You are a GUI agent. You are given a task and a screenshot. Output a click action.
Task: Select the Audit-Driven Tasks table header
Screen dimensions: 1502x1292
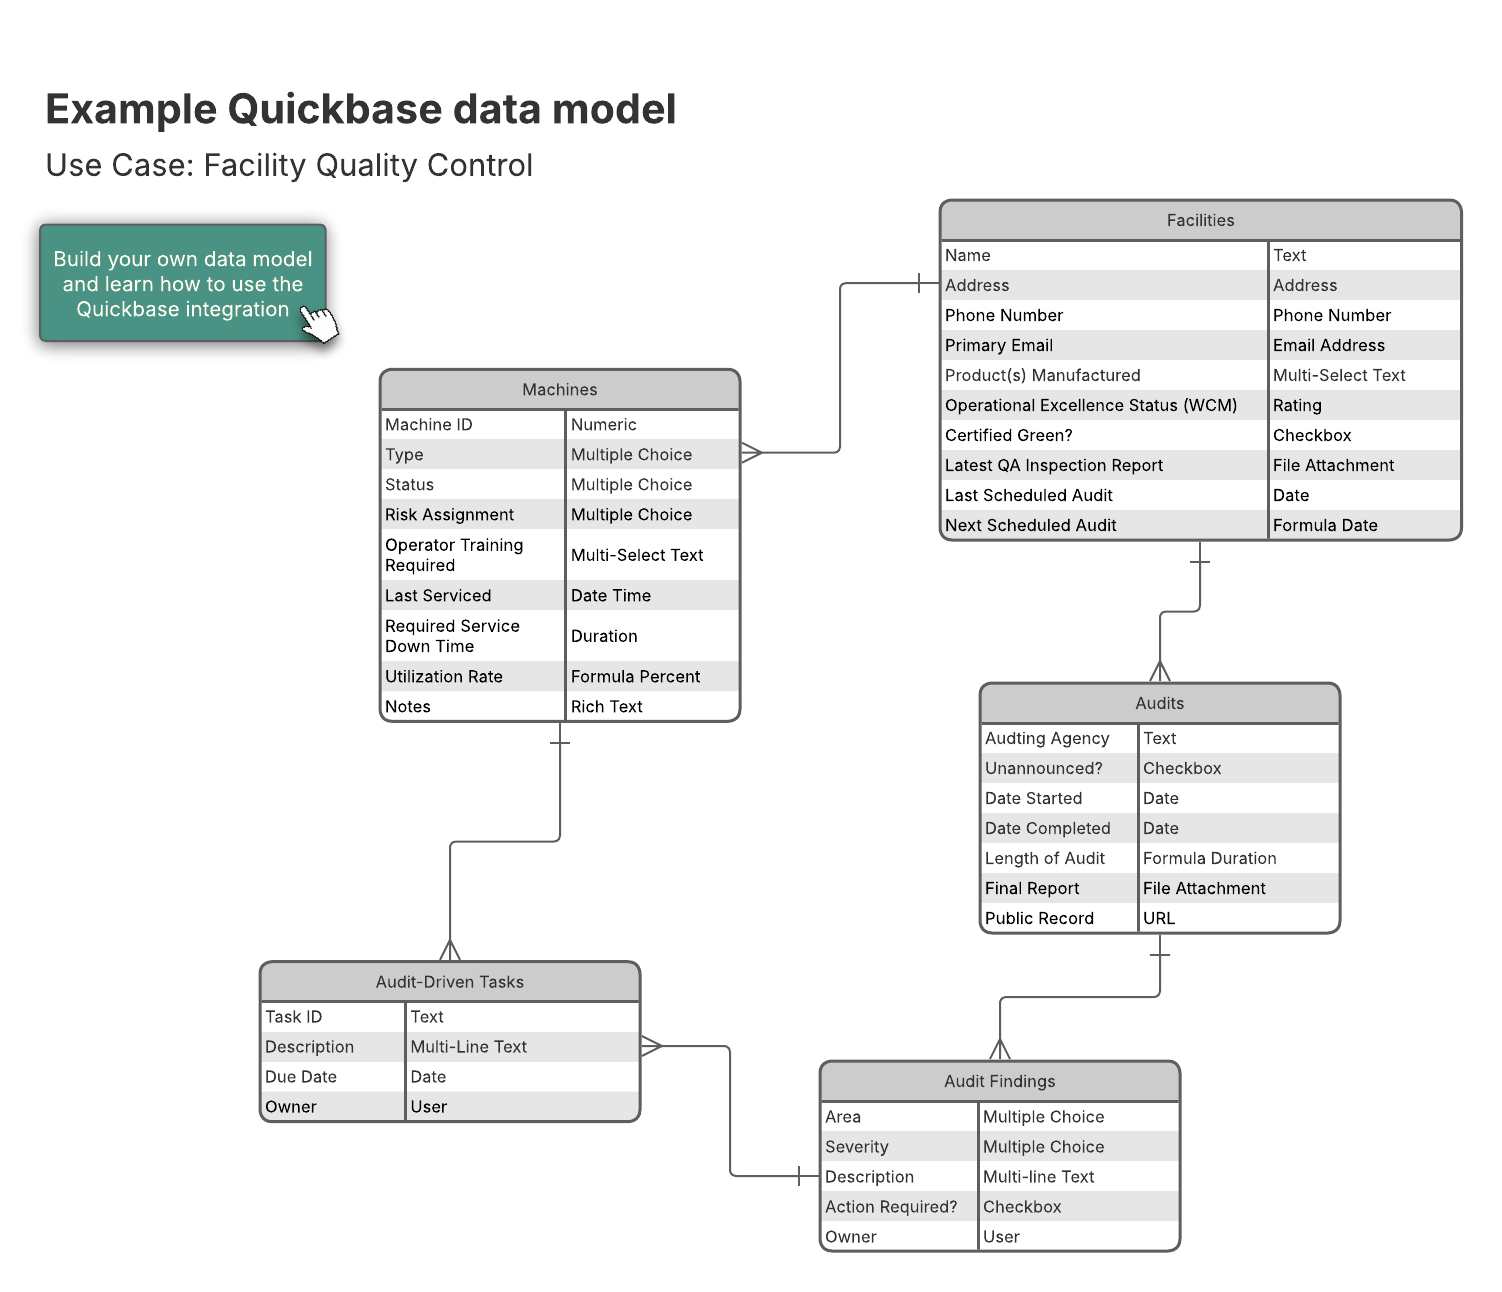pyautogui.click(x=449, y=981)
